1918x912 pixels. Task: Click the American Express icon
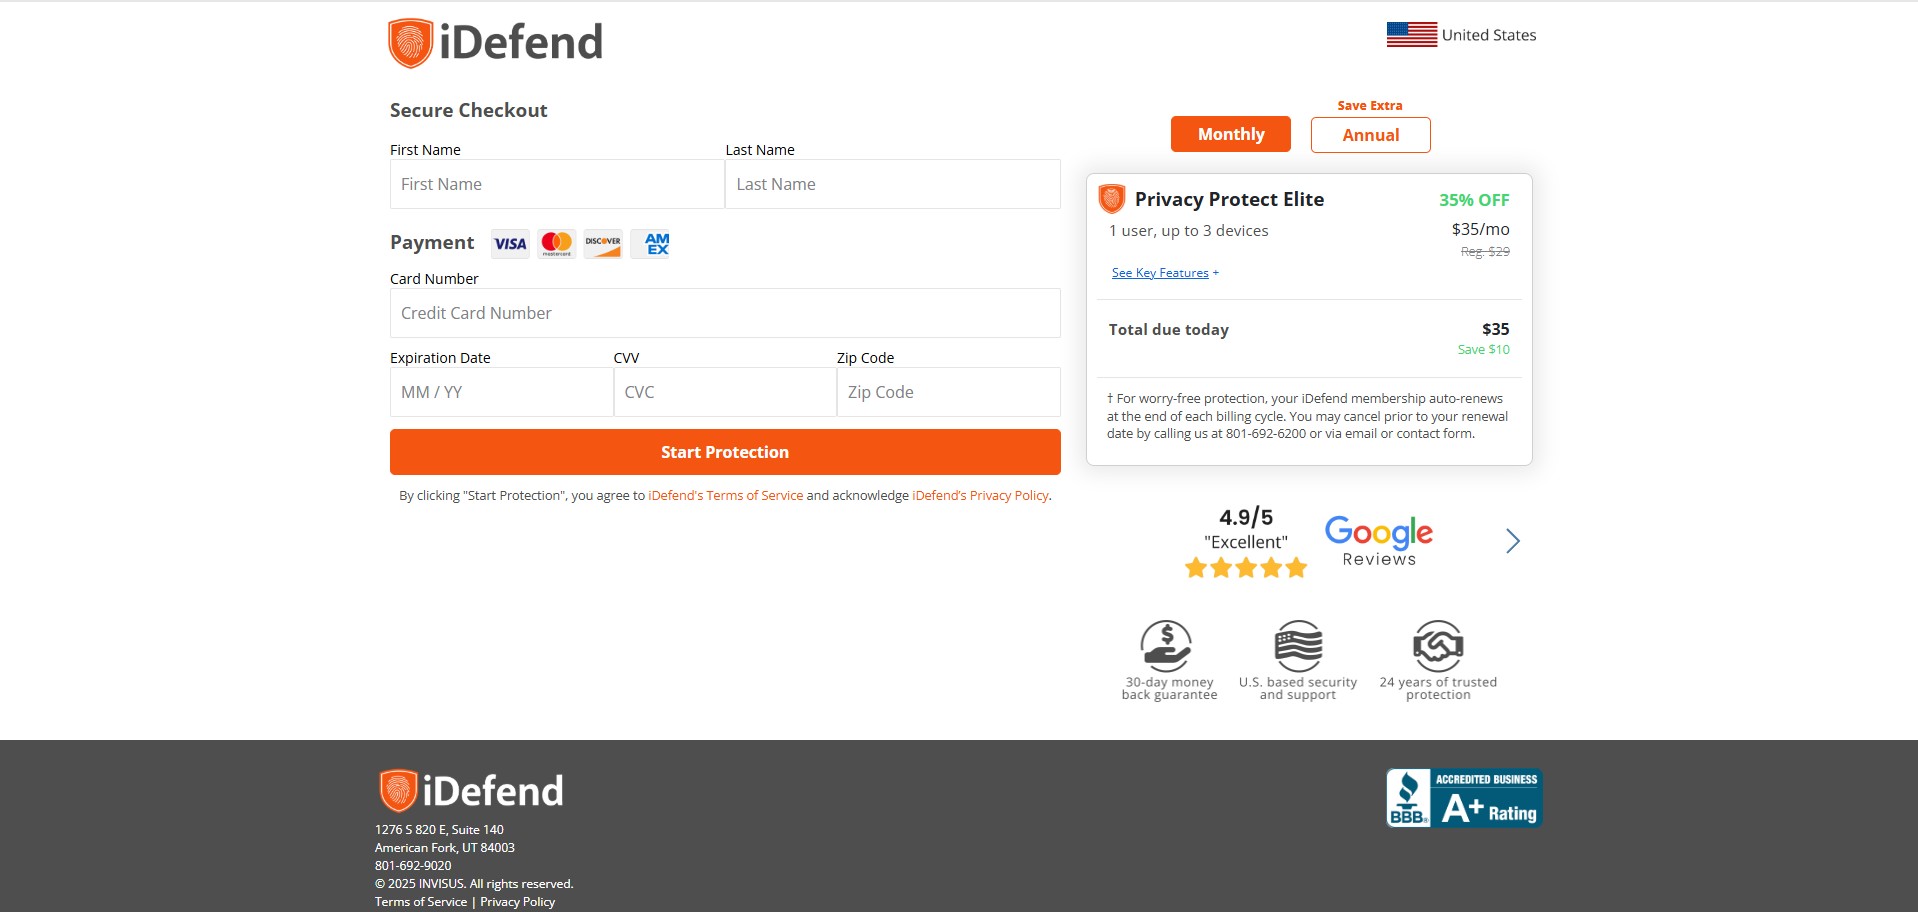pos(656,244)
